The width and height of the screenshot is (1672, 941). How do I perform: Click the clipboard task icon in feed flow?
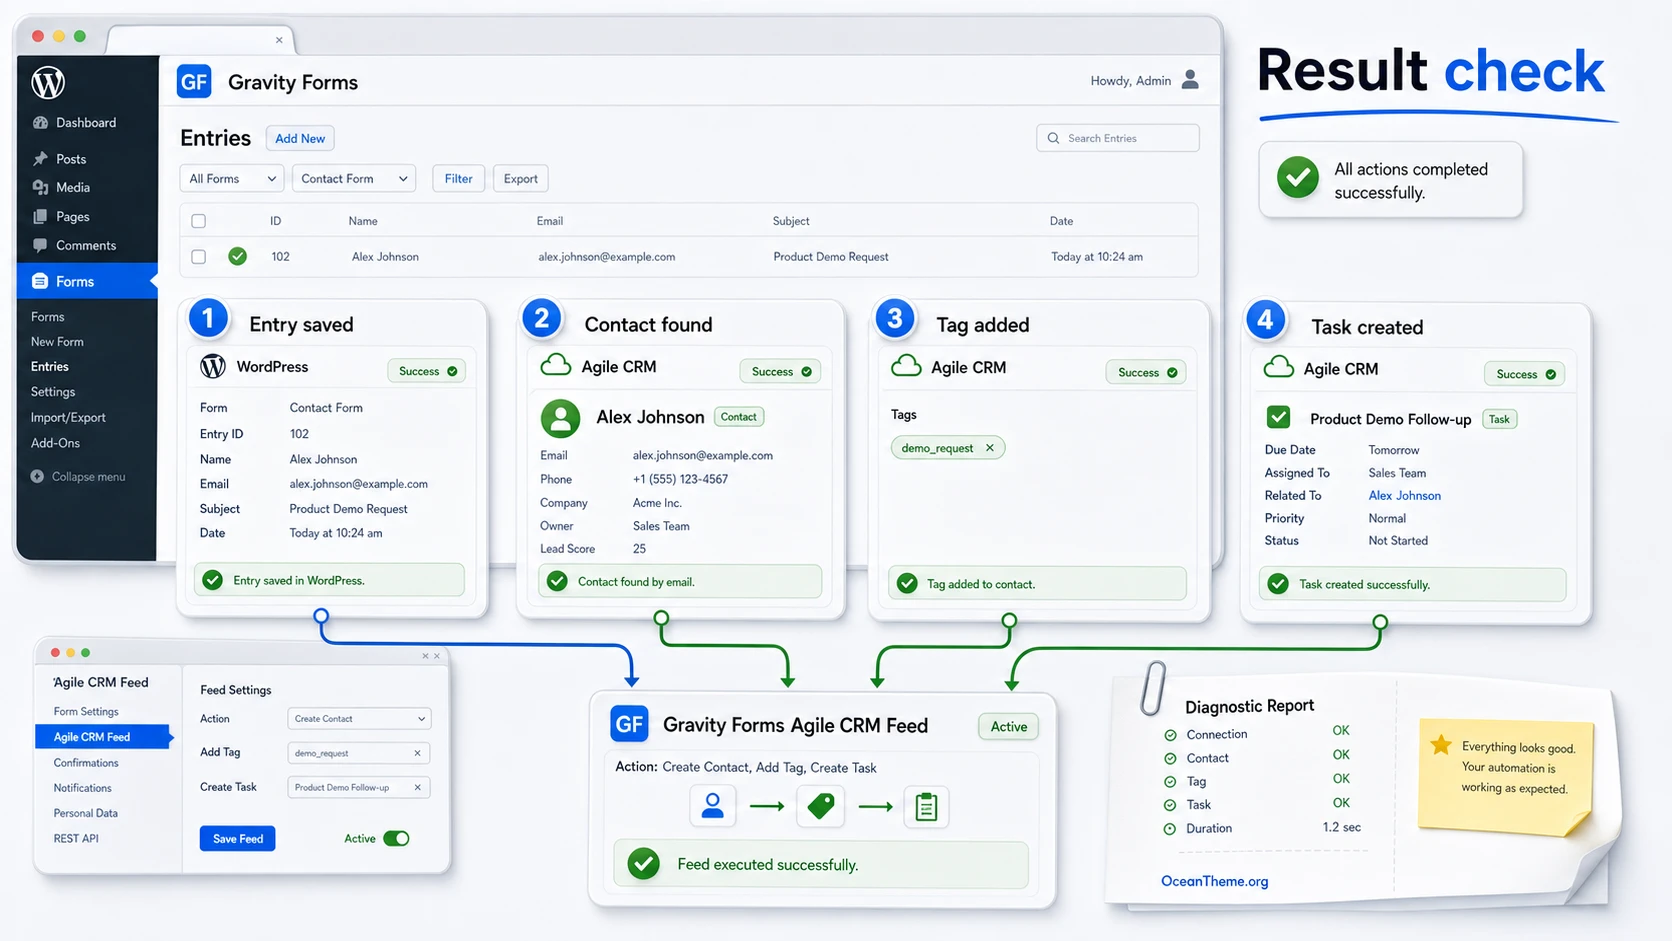coord(926,806)
